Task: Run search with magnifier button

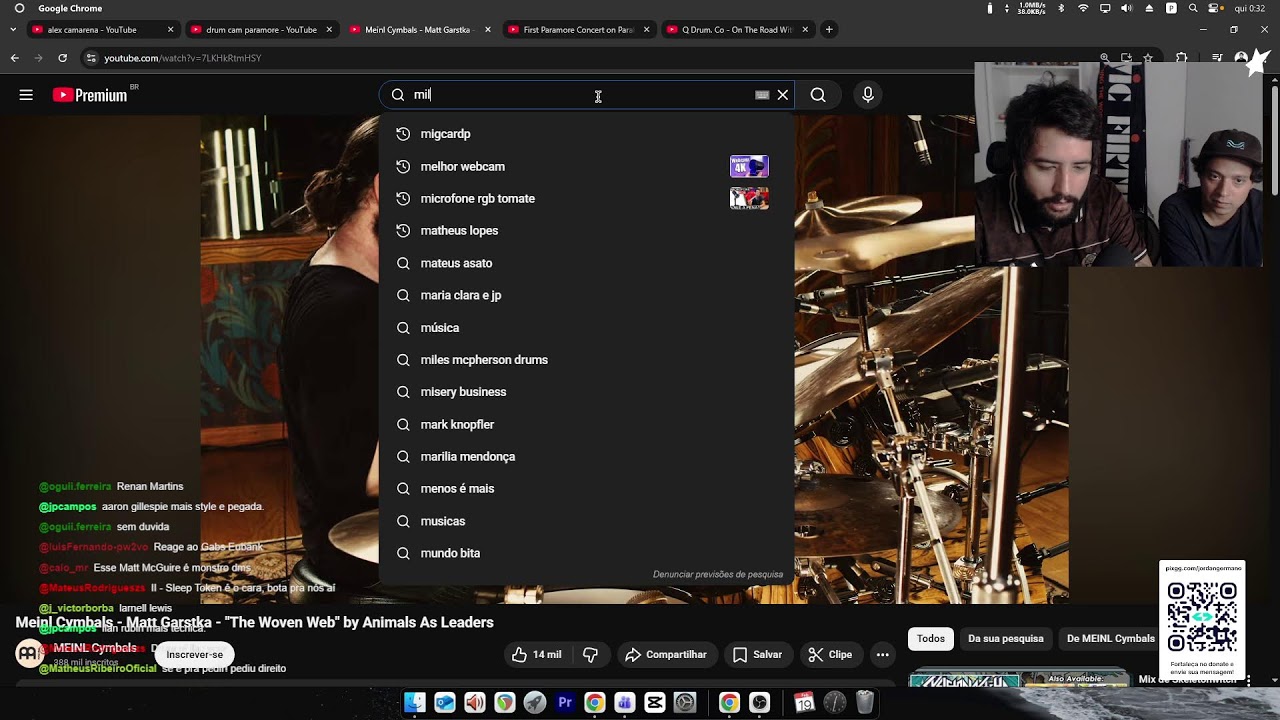Action: [818, 95]
